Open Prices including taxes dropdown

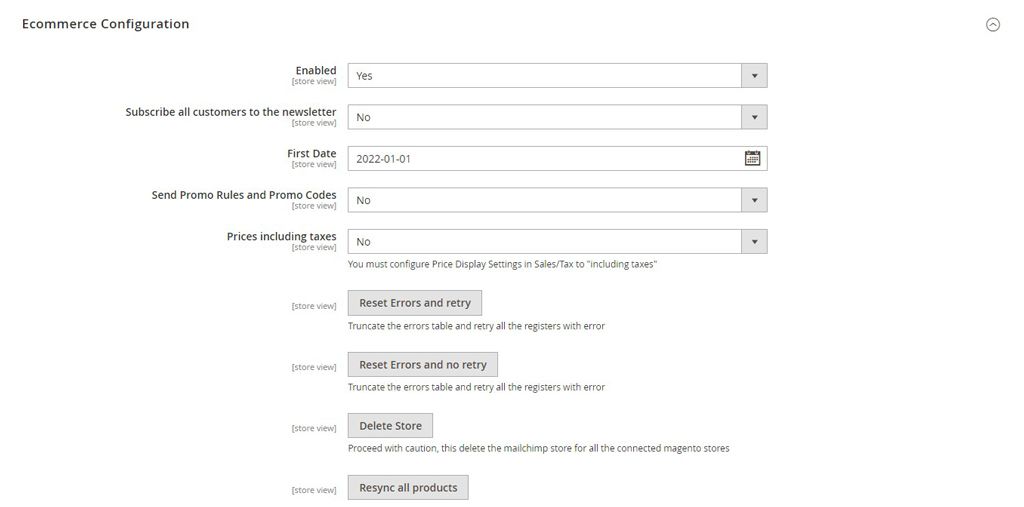558,242
